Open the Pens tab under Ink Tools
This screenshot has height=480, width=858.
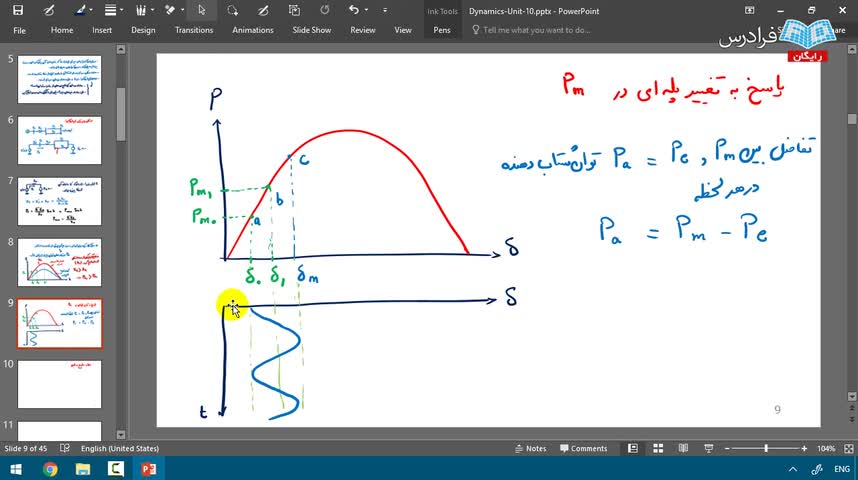point(442,30)
